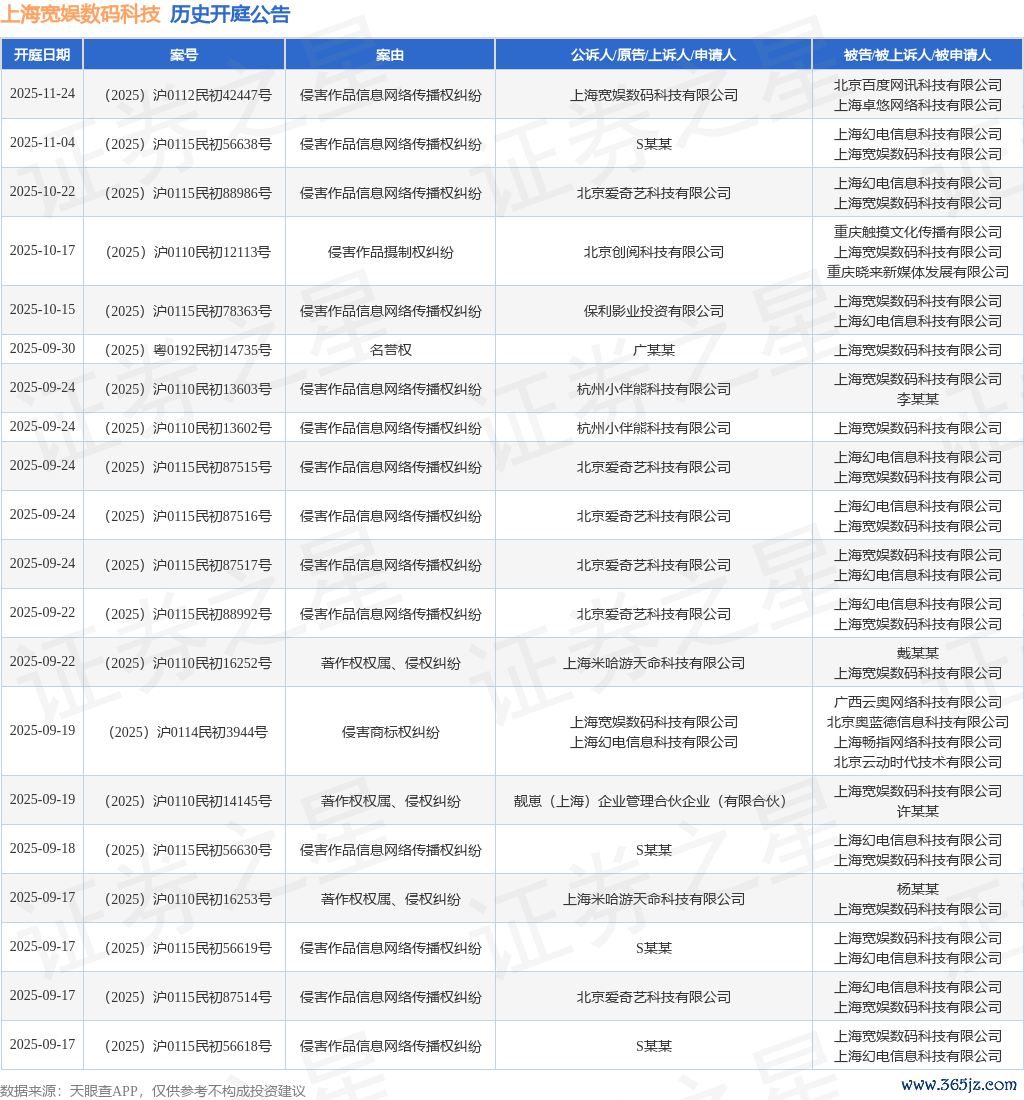This screenshot has width=1024, height=1100.
Task: Open case (2025)沪0115民初56618号
Action: [x=184, y=1046]
